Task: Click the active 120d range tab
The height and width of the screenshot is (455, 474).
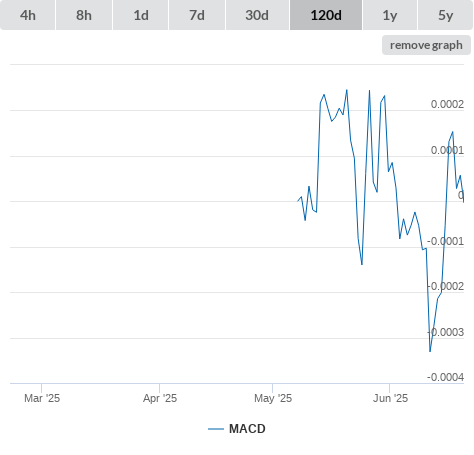Action: tap(326, 15)
